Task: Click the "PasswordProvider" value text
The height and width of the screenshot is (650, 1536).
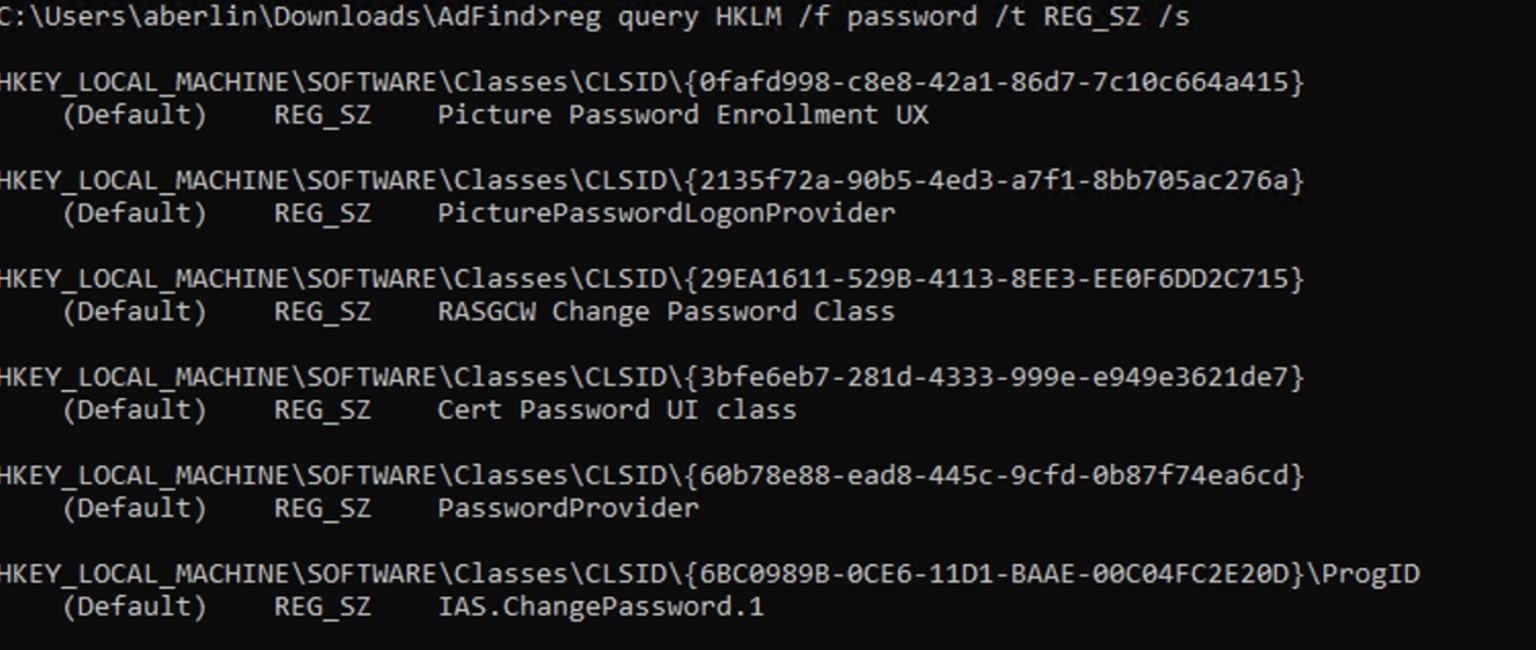Action: coord(568,508)
